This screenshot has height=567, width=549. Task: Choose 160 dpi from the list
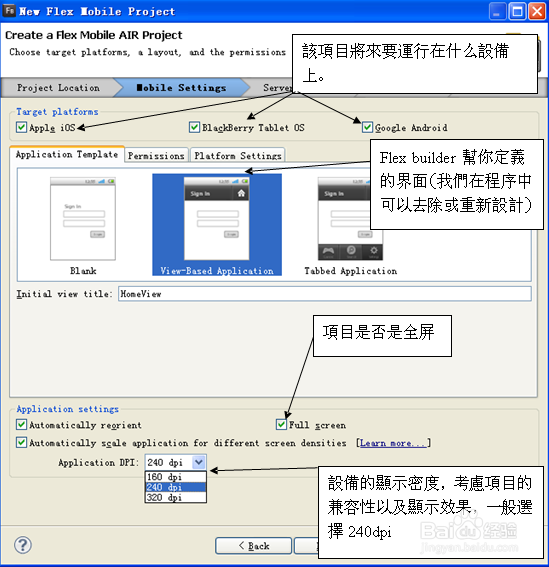coord(175,477)
